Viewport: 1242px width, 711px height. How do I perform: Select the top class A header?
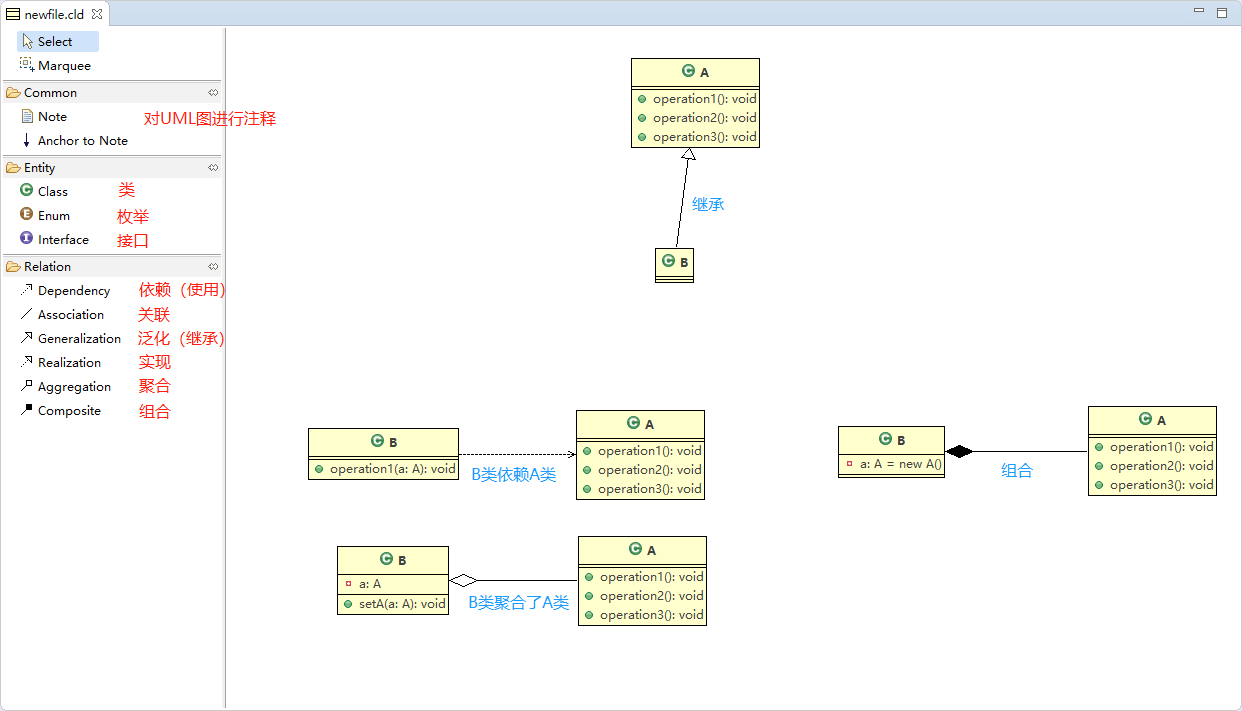tap(695, 72)
